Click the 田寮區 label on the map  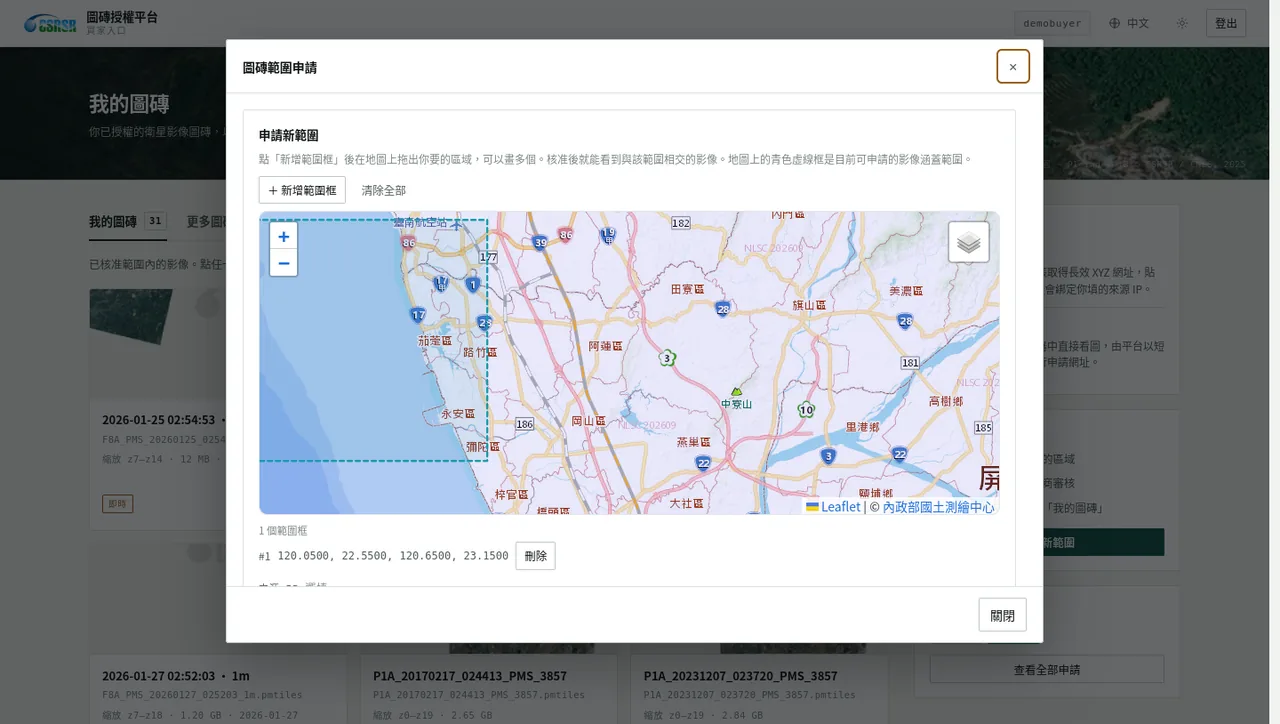click(688, 288)
